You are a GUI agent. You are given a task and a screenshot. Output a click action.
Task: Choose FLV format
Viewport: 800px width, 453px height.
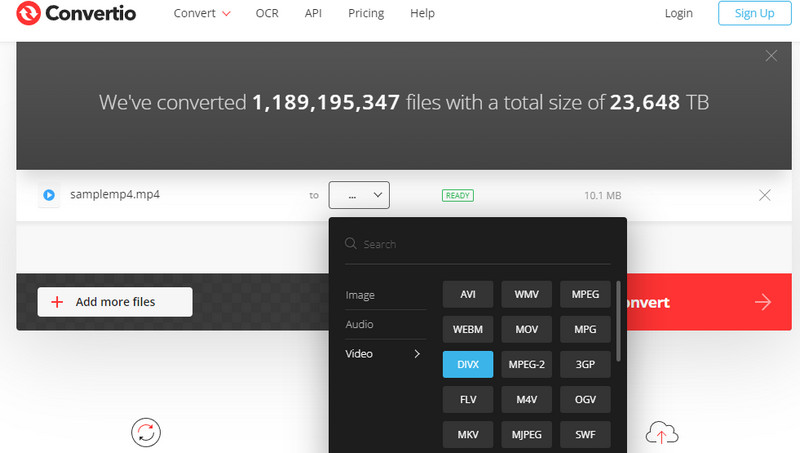[x=468, y=399]
